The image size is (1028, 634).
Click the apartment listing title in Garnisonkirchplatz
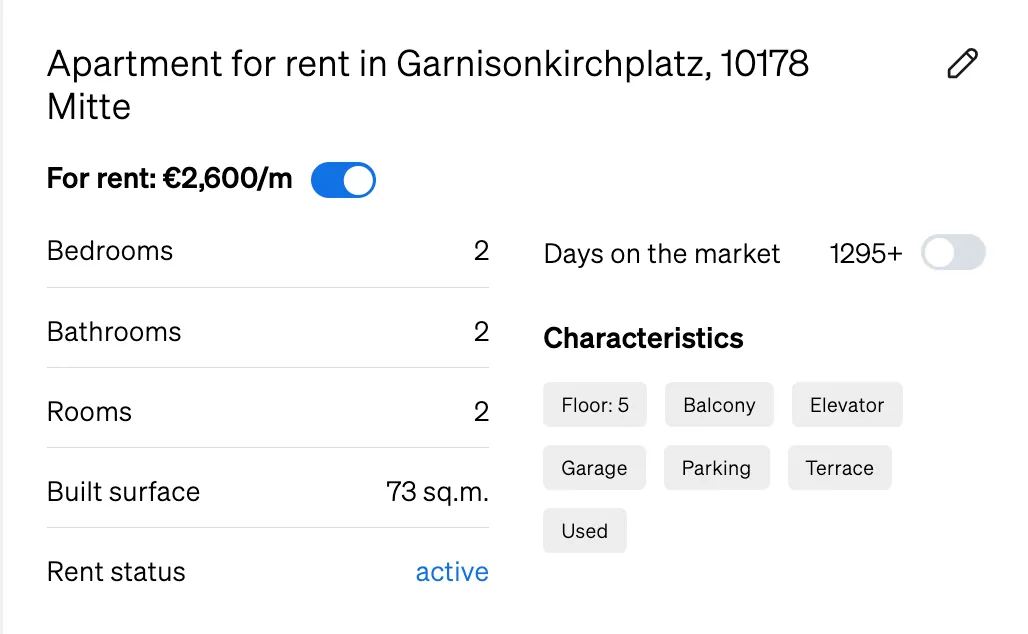coord(427,85)
